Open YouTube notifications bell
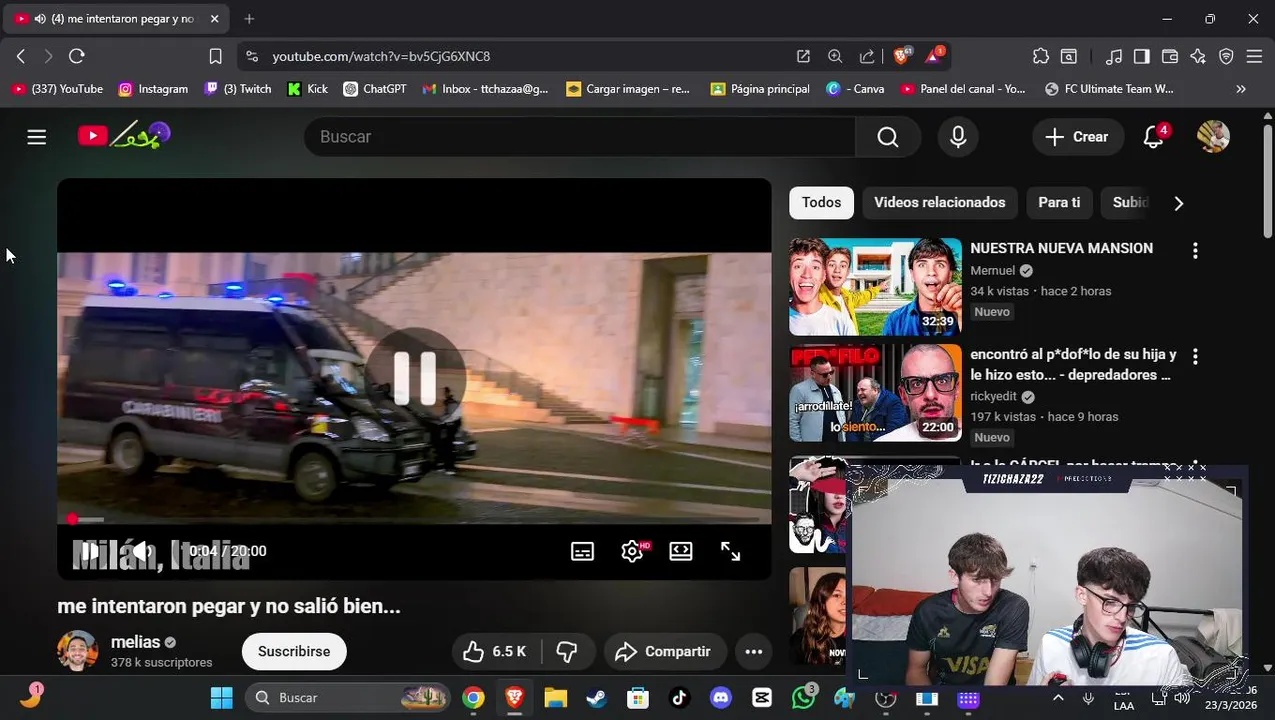 pos(1154,137)
